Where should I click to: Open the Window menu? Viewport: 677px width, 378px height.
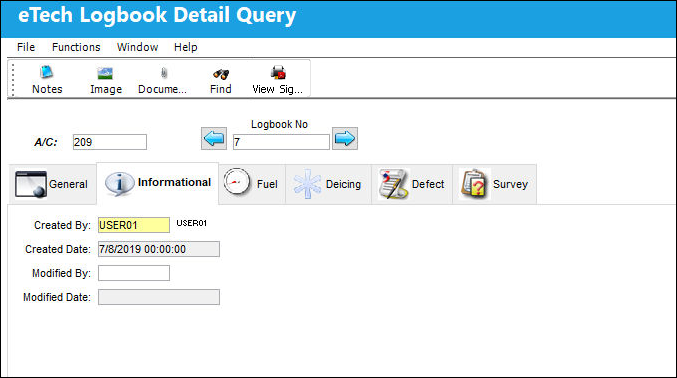(137, 47)
